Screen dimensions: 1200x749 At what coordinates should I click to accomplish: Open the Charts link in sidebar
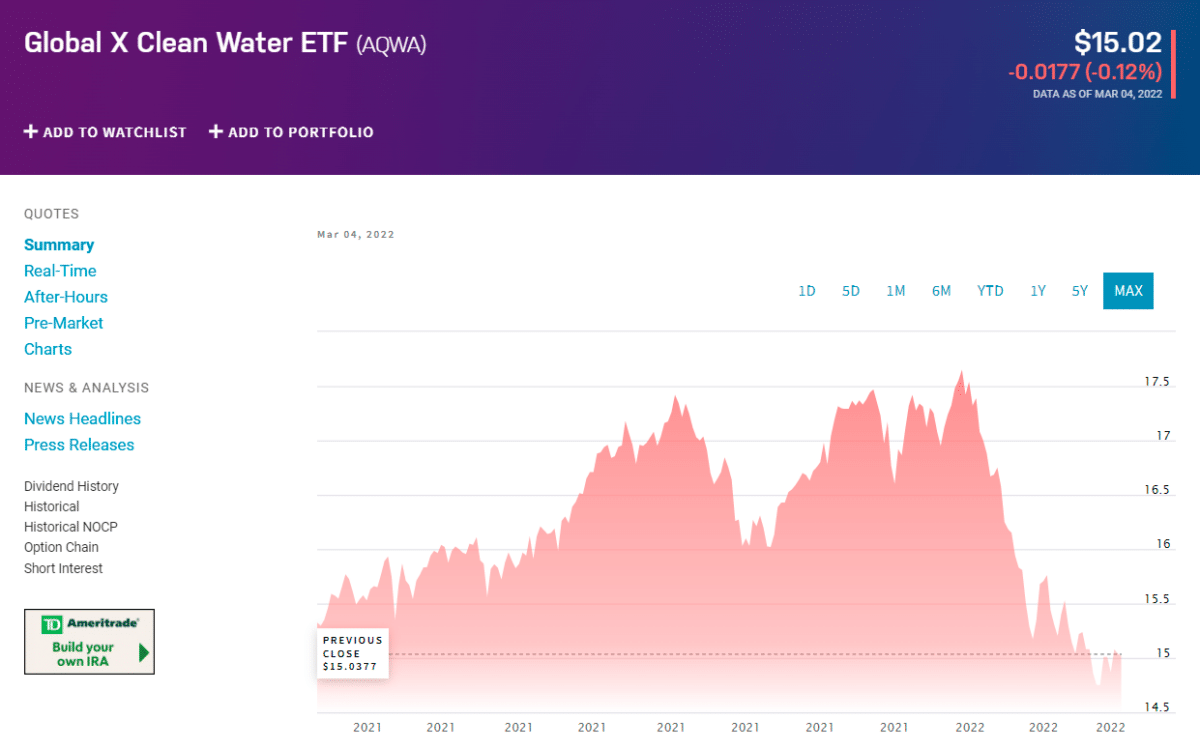(x=48, y=349)
